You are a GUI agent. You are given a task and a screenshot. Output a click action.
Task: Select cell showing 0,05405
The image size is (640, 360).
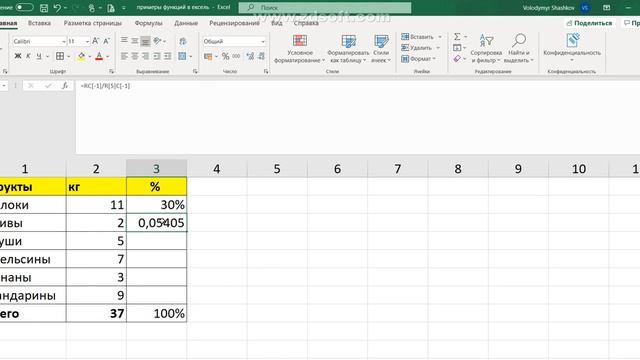click(157, 223)
